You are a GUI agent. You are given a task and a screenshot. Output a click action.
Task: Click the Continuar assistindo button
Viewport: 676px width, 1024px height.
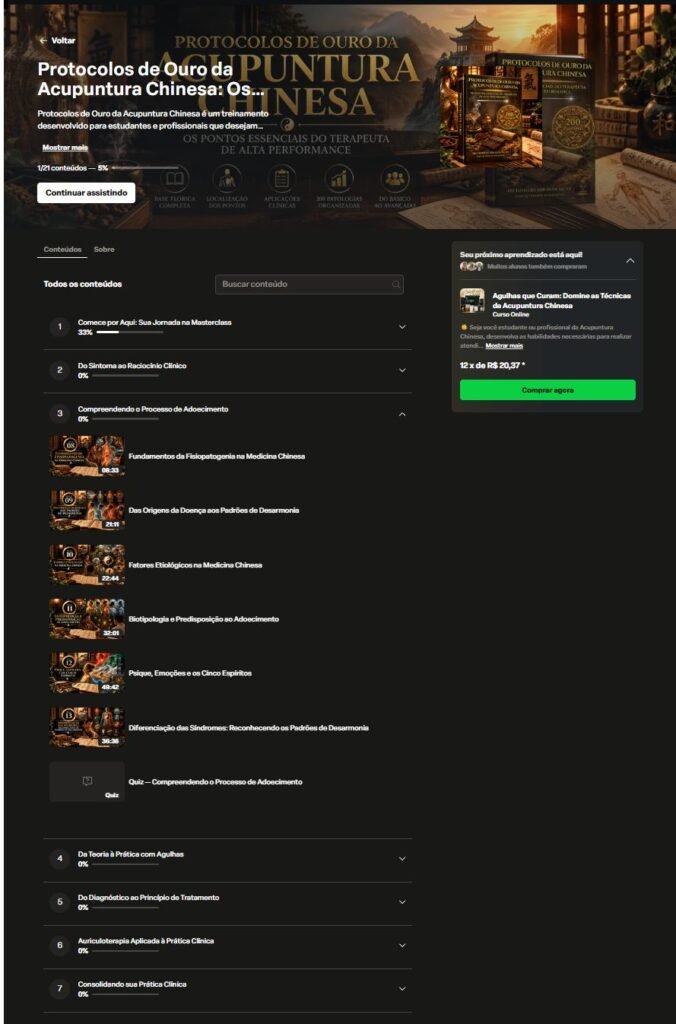tap(86, 193)
